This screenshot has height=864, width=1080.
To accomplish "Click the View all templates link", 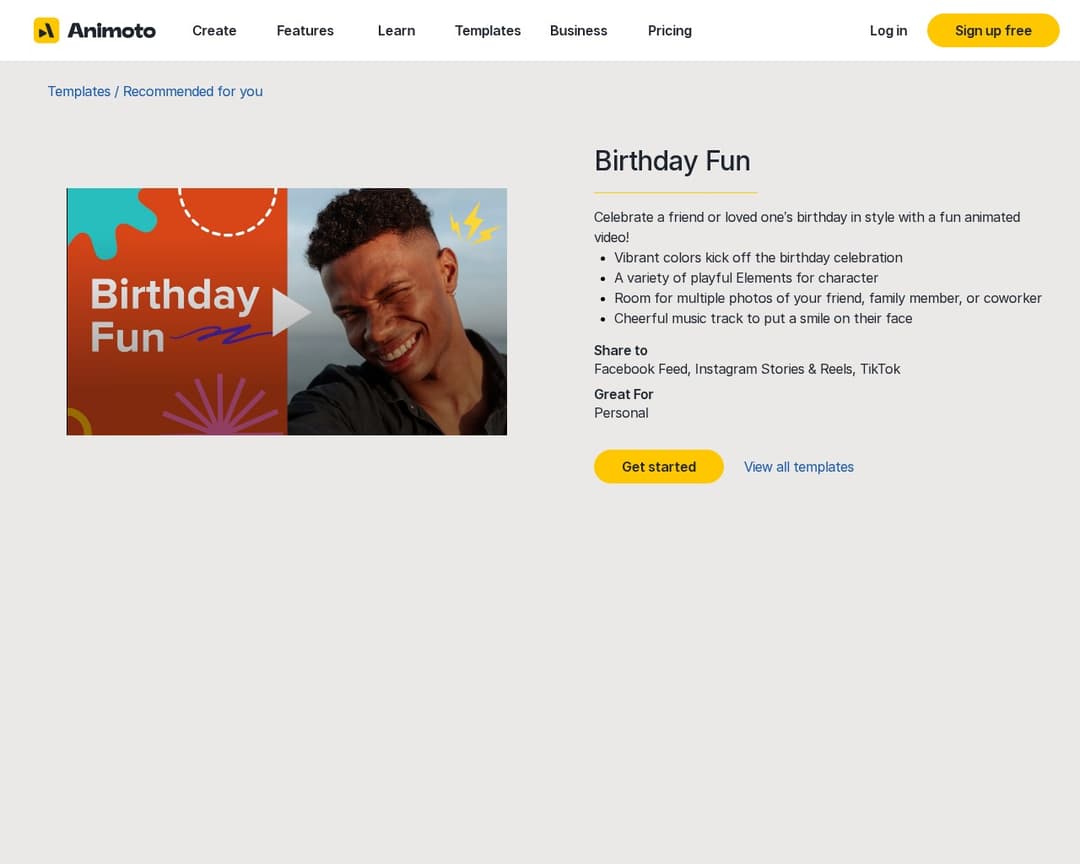I will coord(798,467).
